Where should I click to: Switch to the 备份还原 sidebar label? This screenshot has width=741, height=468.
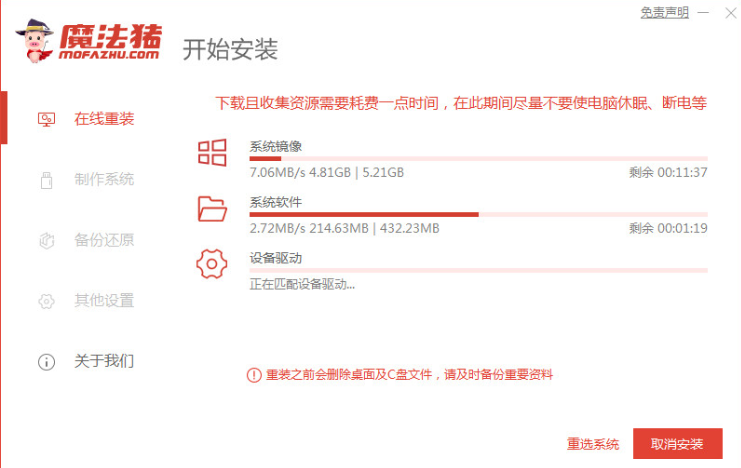point(104,240)
